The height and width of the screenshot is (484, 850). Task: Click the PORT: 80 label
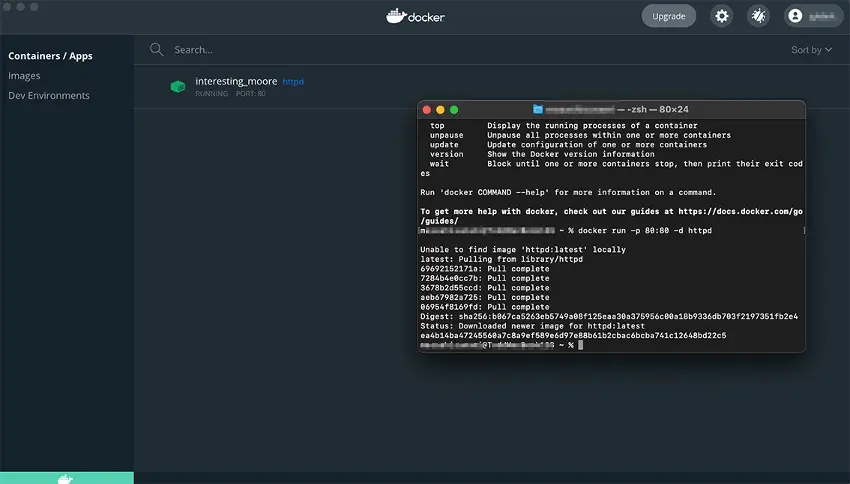point(250,94)
